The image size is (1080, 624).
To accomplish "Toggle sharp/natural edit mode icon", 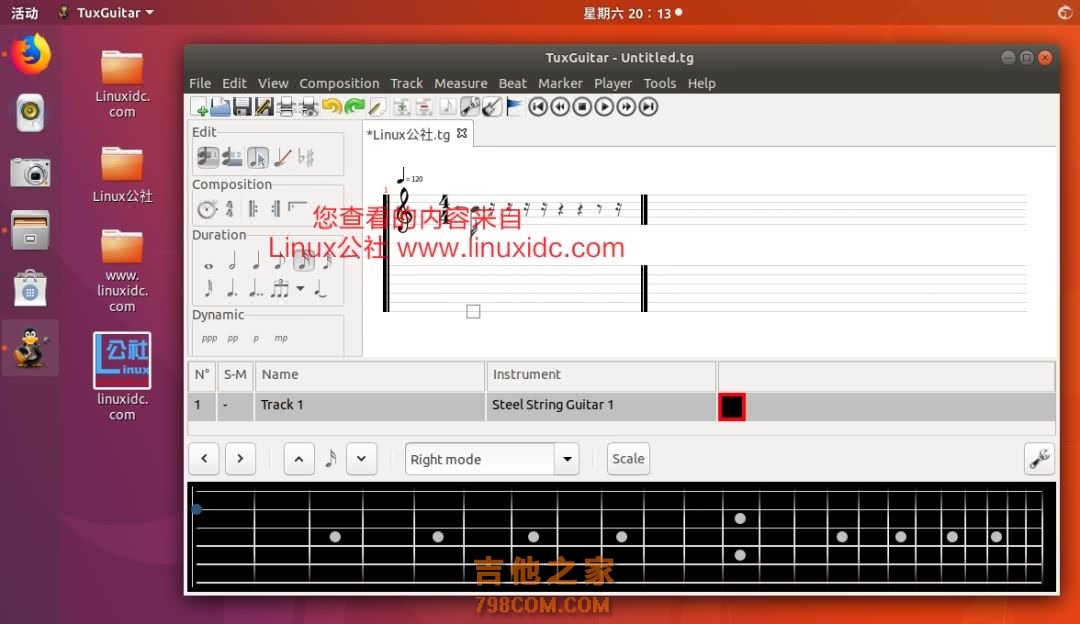I will tap(307, 158).
